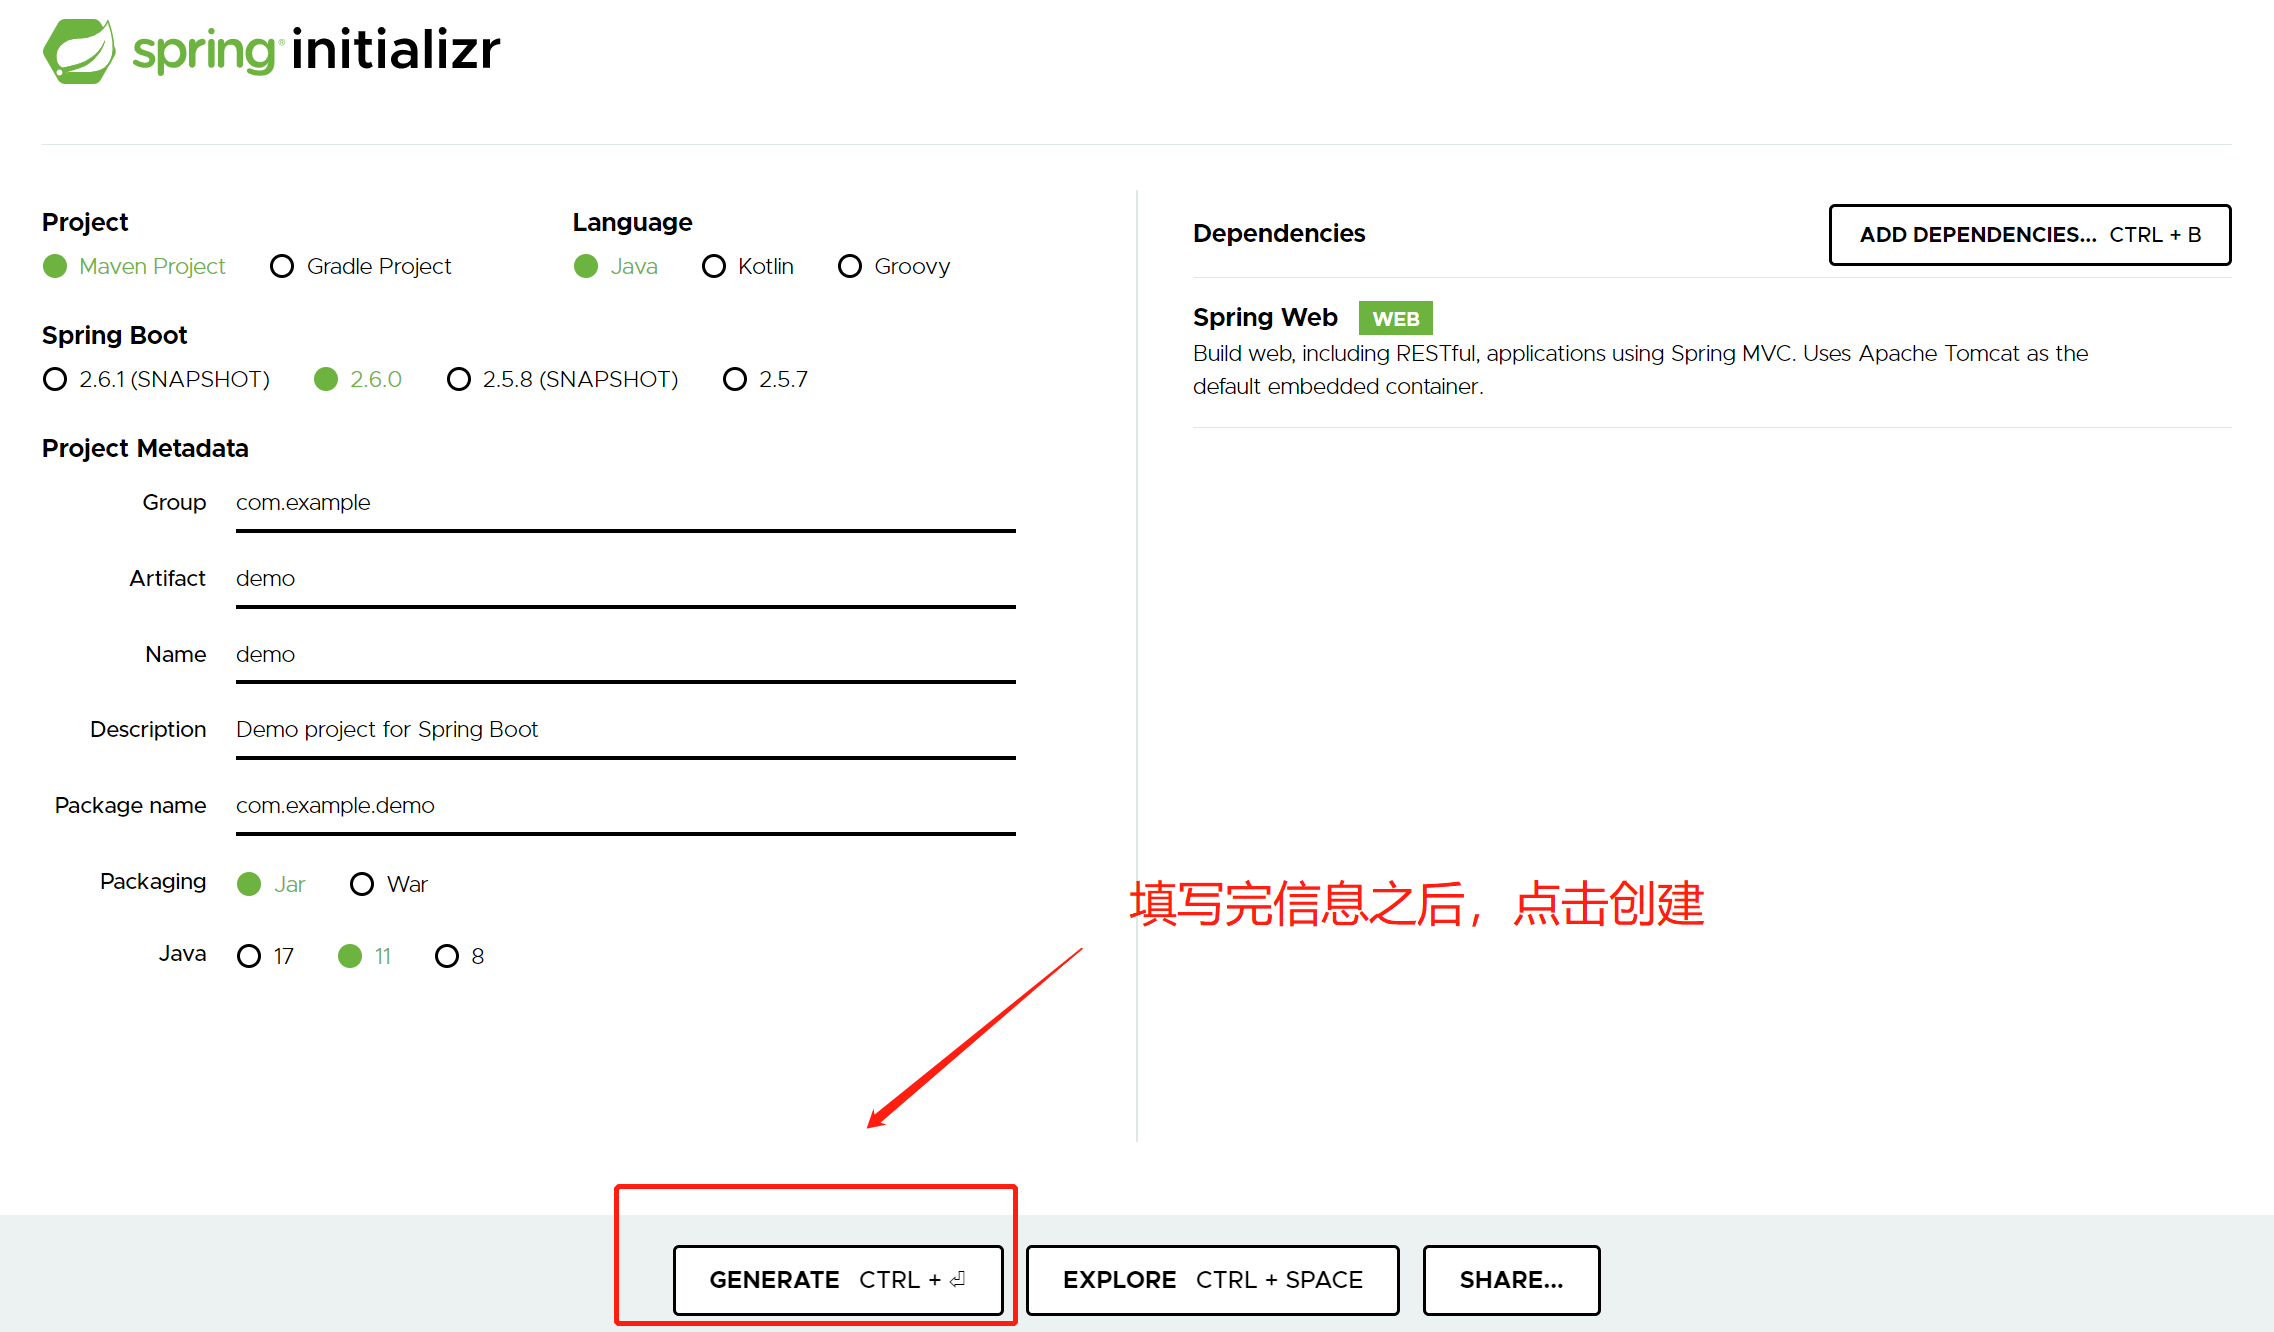Choose Kotlin as the language

tap(713, 266)
